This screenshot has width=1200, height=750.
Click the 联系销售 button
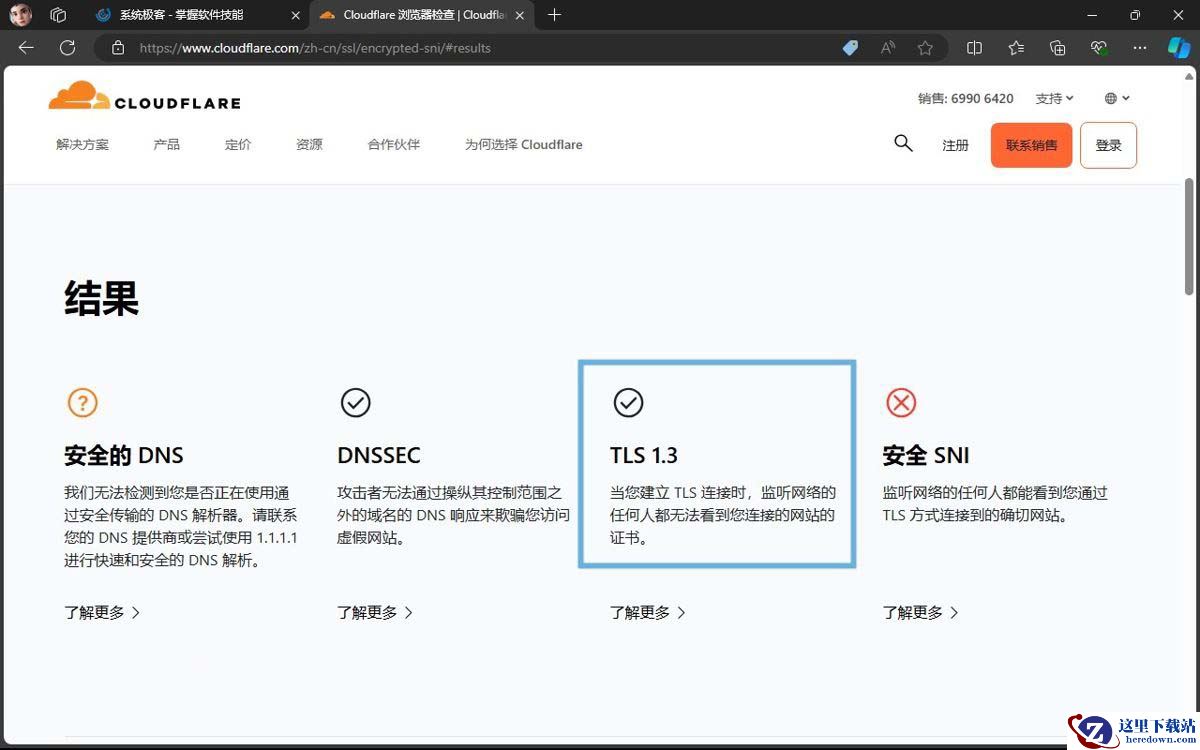1031,145
